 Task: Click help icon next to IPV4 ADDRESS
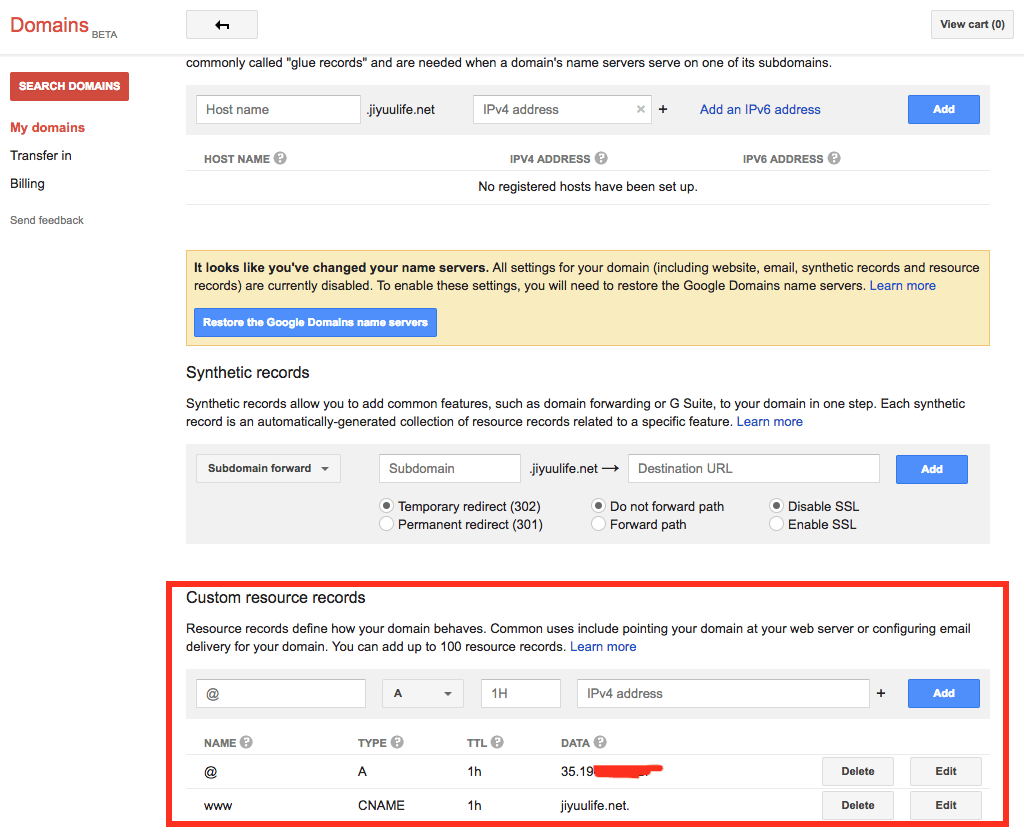[601, 158]
